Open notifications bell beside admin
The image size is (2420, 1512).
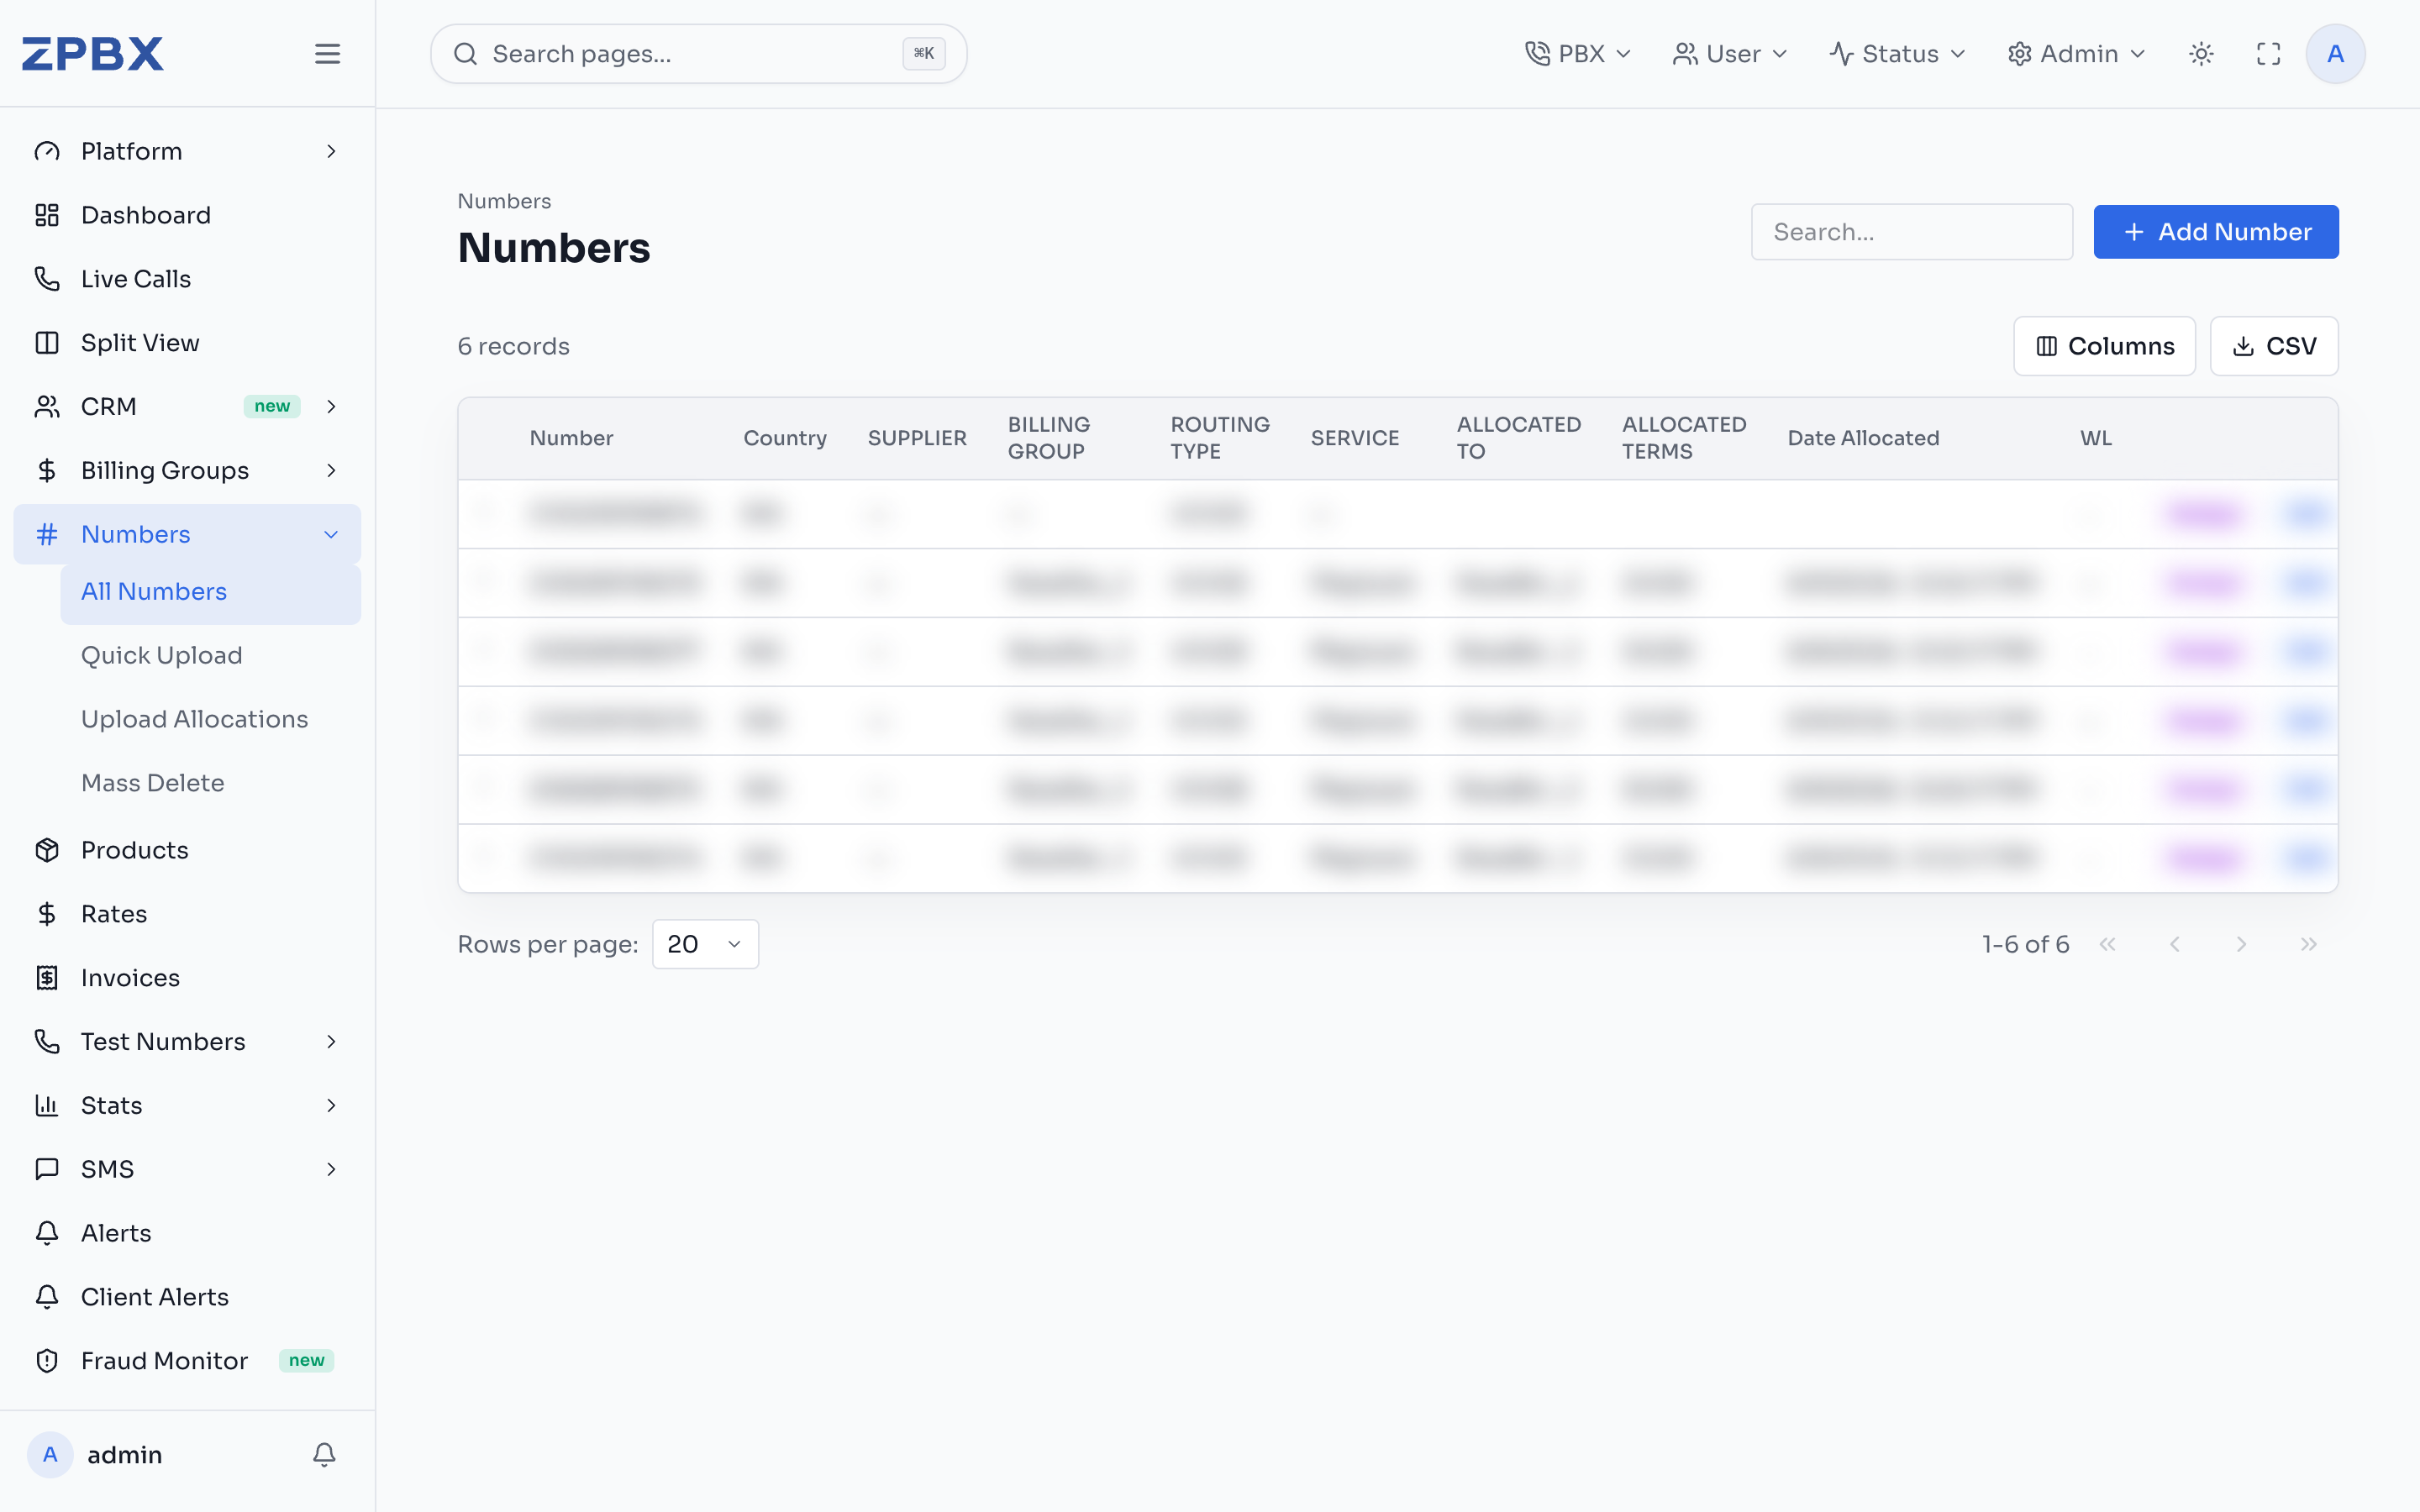coord(324,1454)
